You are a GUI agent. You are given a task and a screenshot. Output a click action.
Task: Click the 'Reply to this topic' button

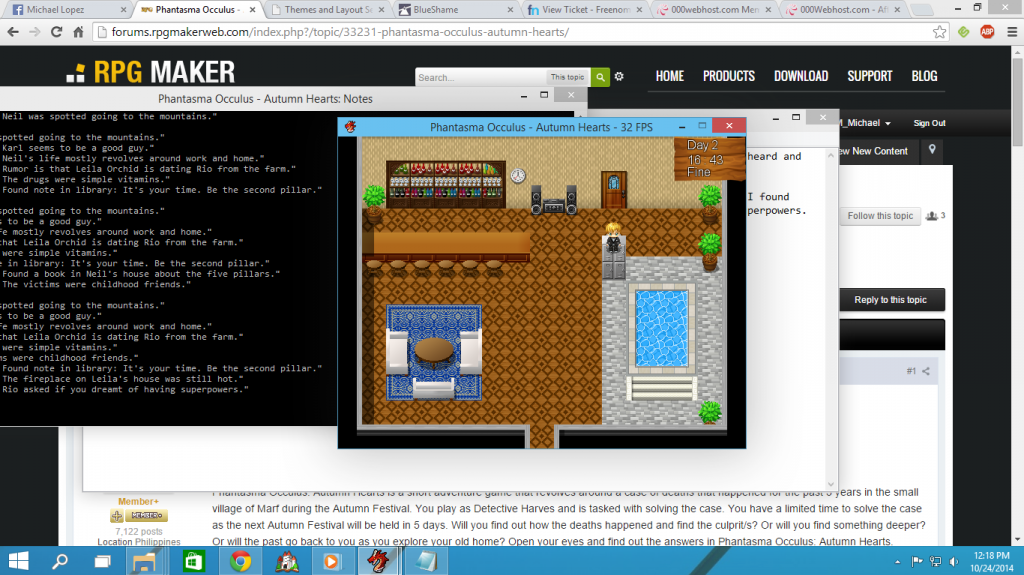[x=890, y=300]
